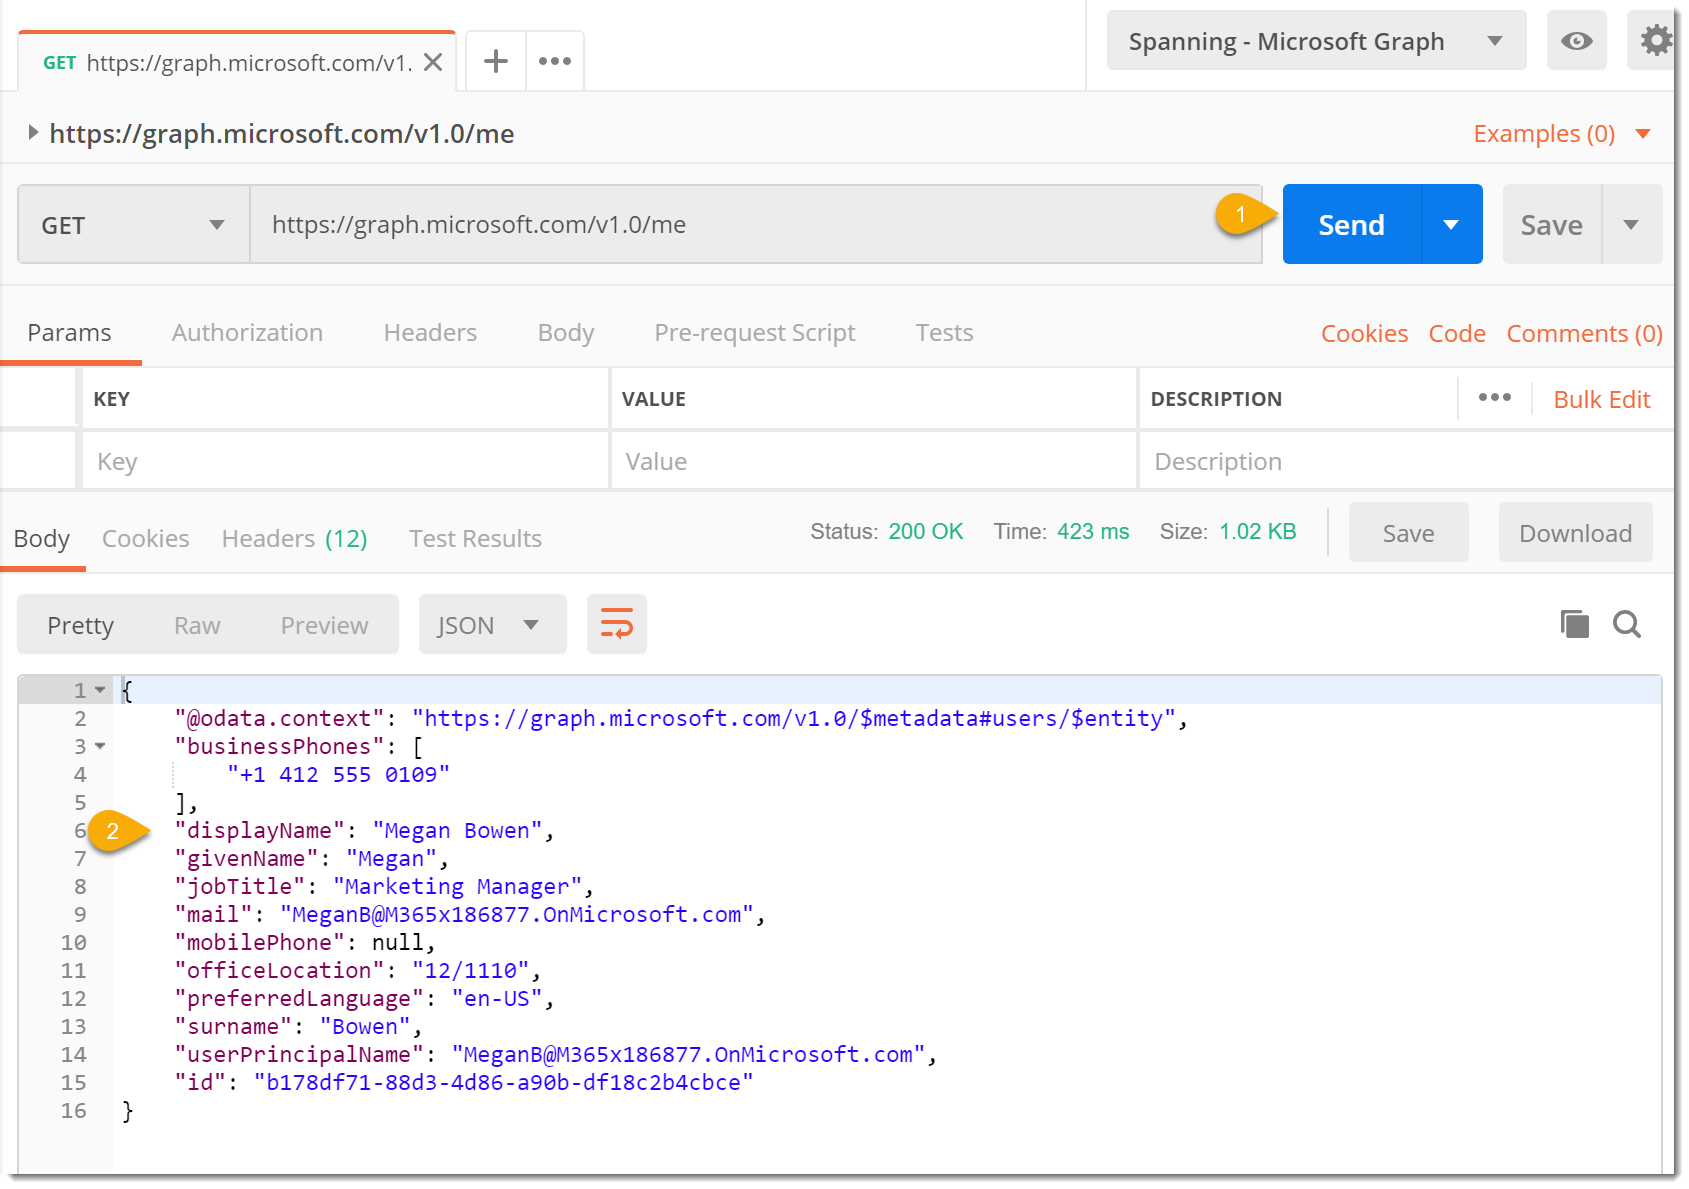The height and width of the screenshot is (1189, 1689).
Task: Switch response view to Preview
Action: pyautogui.click(x=324, y=625)
